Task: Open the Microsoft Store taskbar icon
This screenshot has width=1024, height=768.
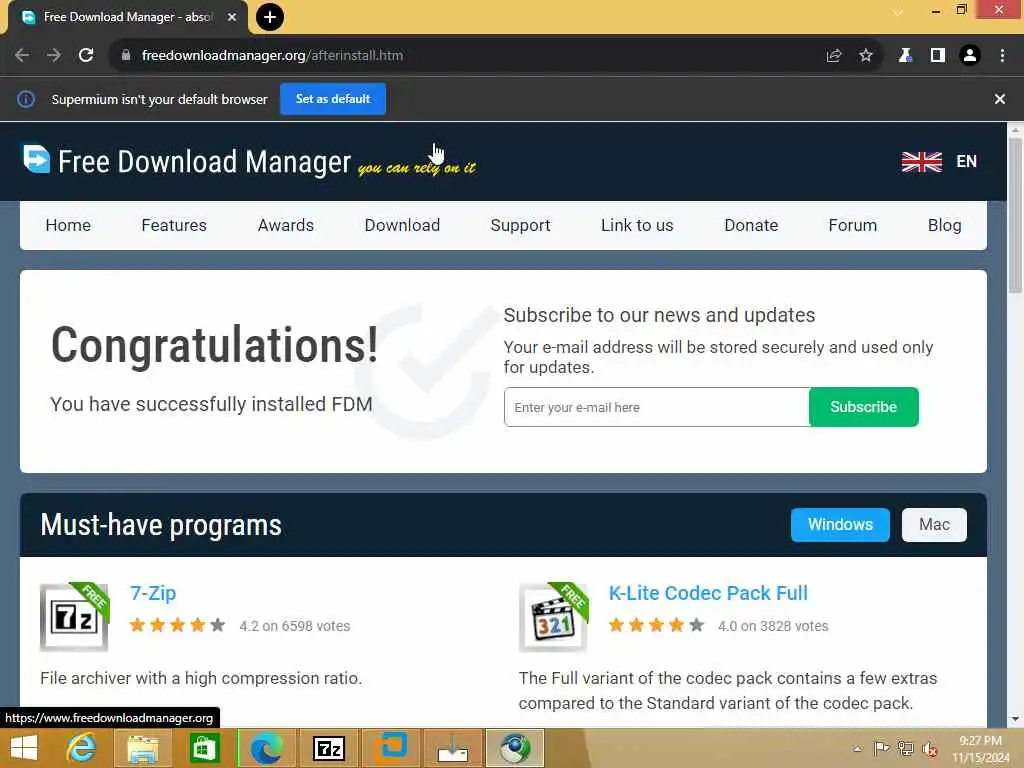Action: (204, 748)
